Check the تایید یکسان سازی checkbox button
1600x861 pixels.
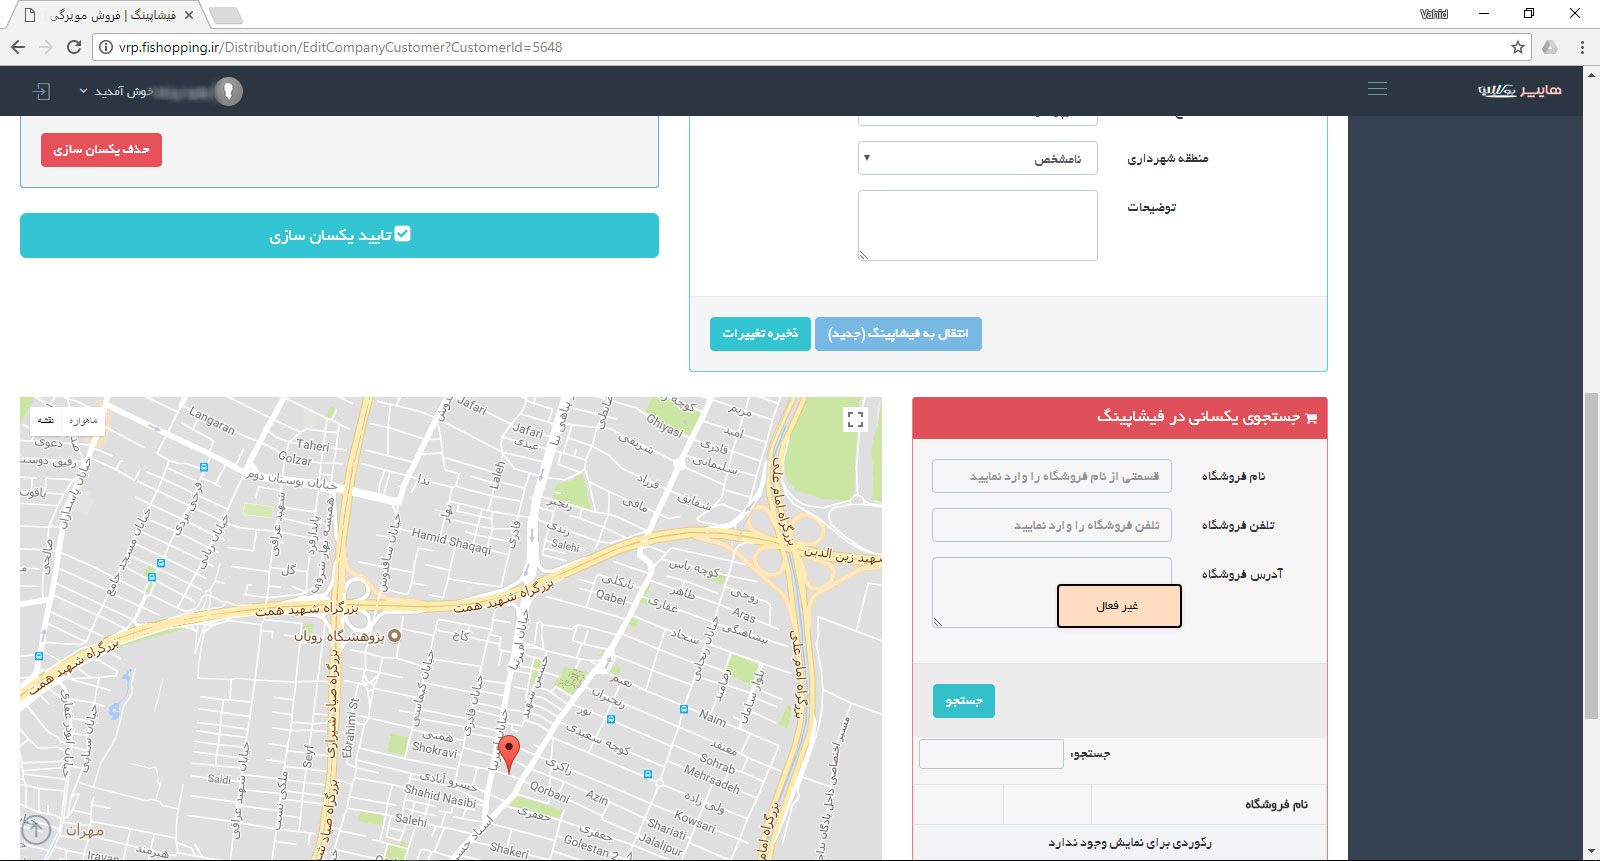pos(339,235)
